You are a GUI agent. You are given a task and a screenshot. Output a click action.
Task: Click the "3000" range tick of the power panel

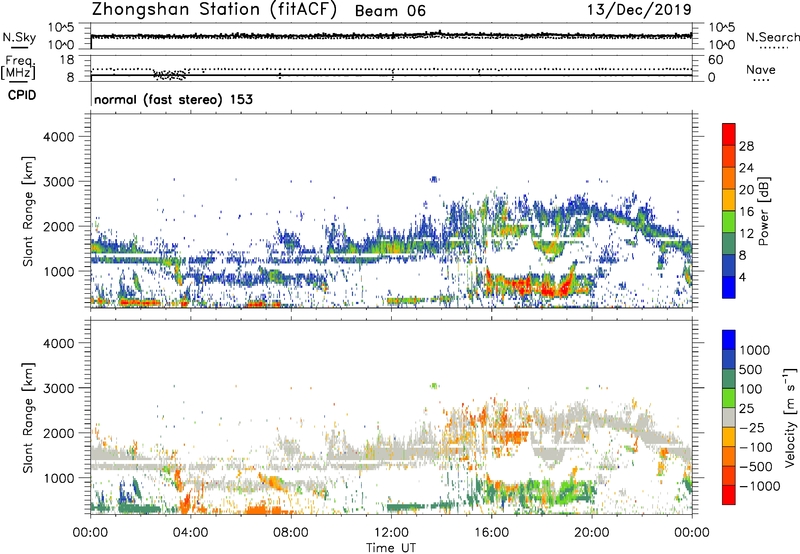pyautogui.click(x=58, y=182)
